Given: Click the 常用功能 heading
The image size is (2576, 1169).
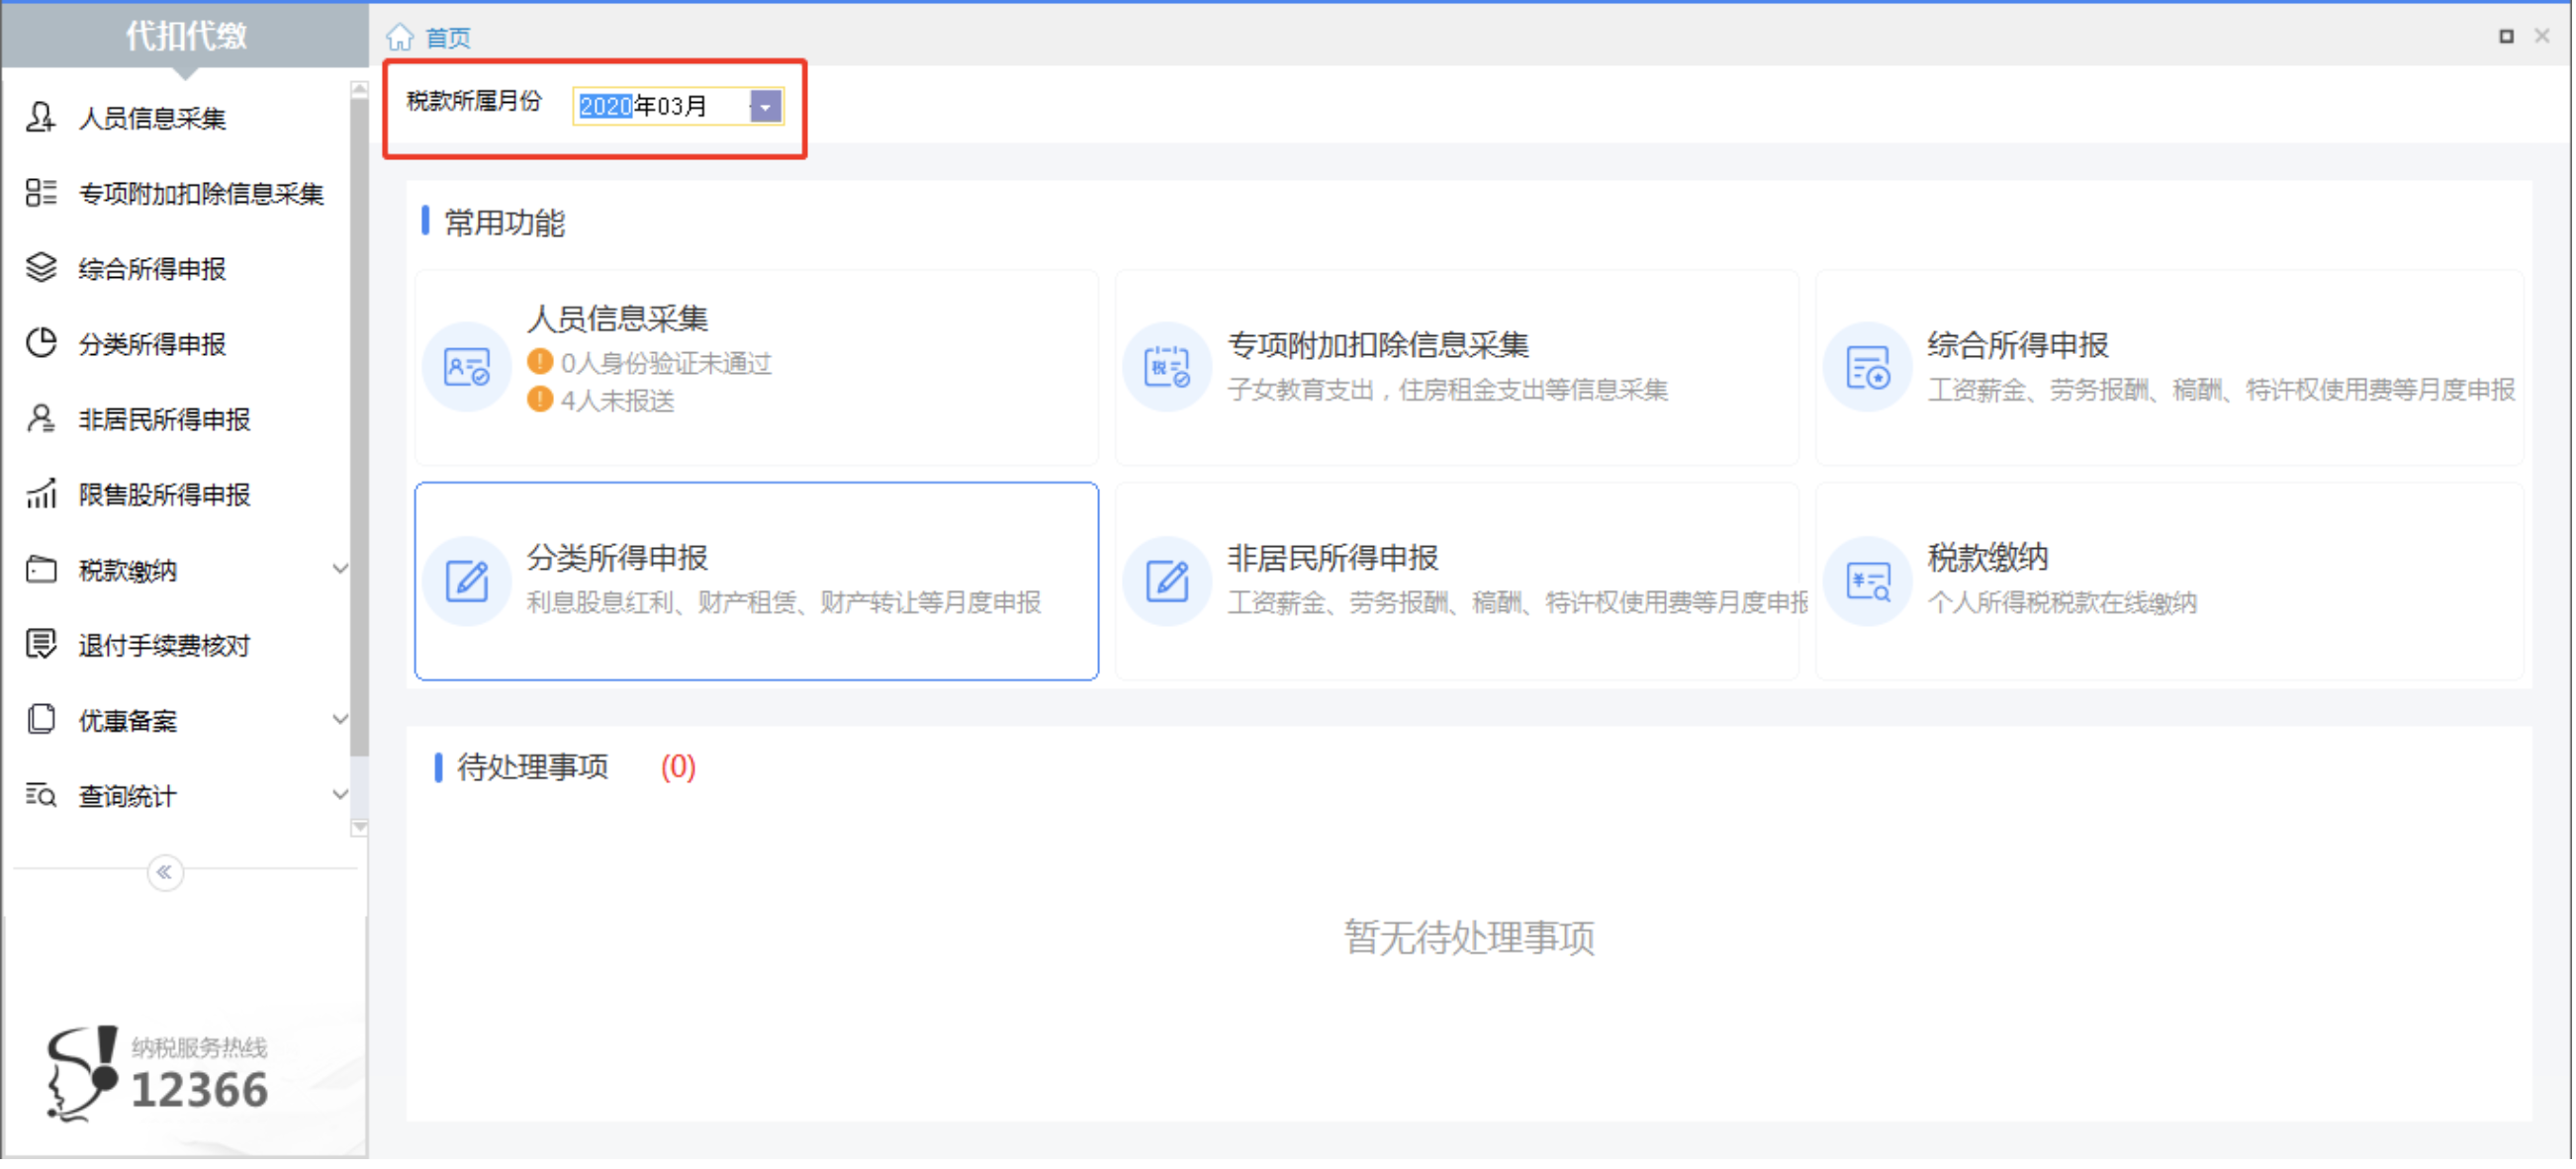Looking at the screenshot, I should [x=505, y=222].
